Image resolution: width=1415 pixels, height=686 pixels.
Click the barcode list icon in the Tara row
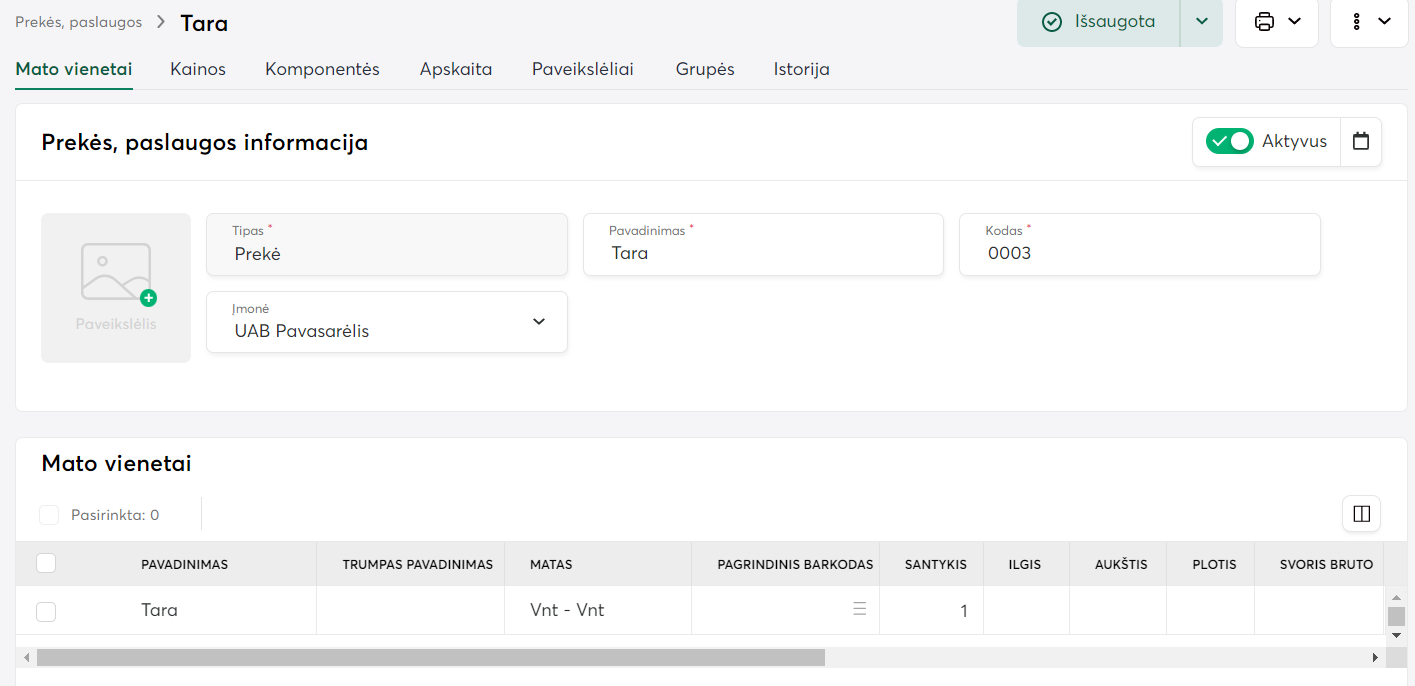pyautogui.click(x=859, y=609)
